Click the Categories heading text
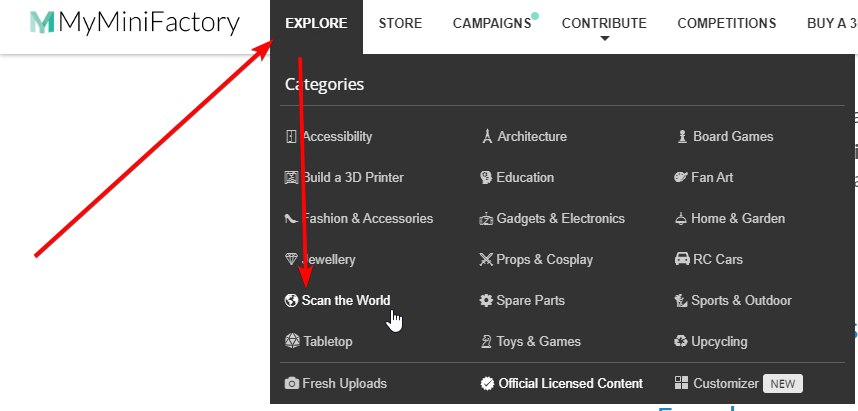 [x=324, y=84]
